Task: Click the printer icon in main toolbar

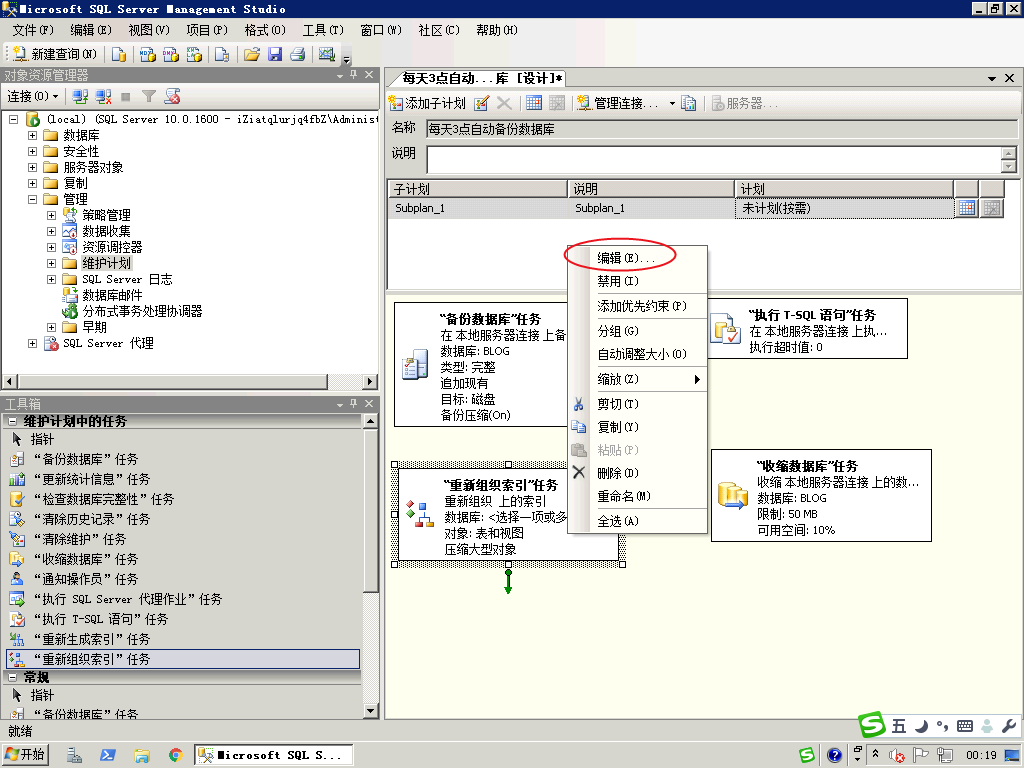Action: [x=298, y=54]
